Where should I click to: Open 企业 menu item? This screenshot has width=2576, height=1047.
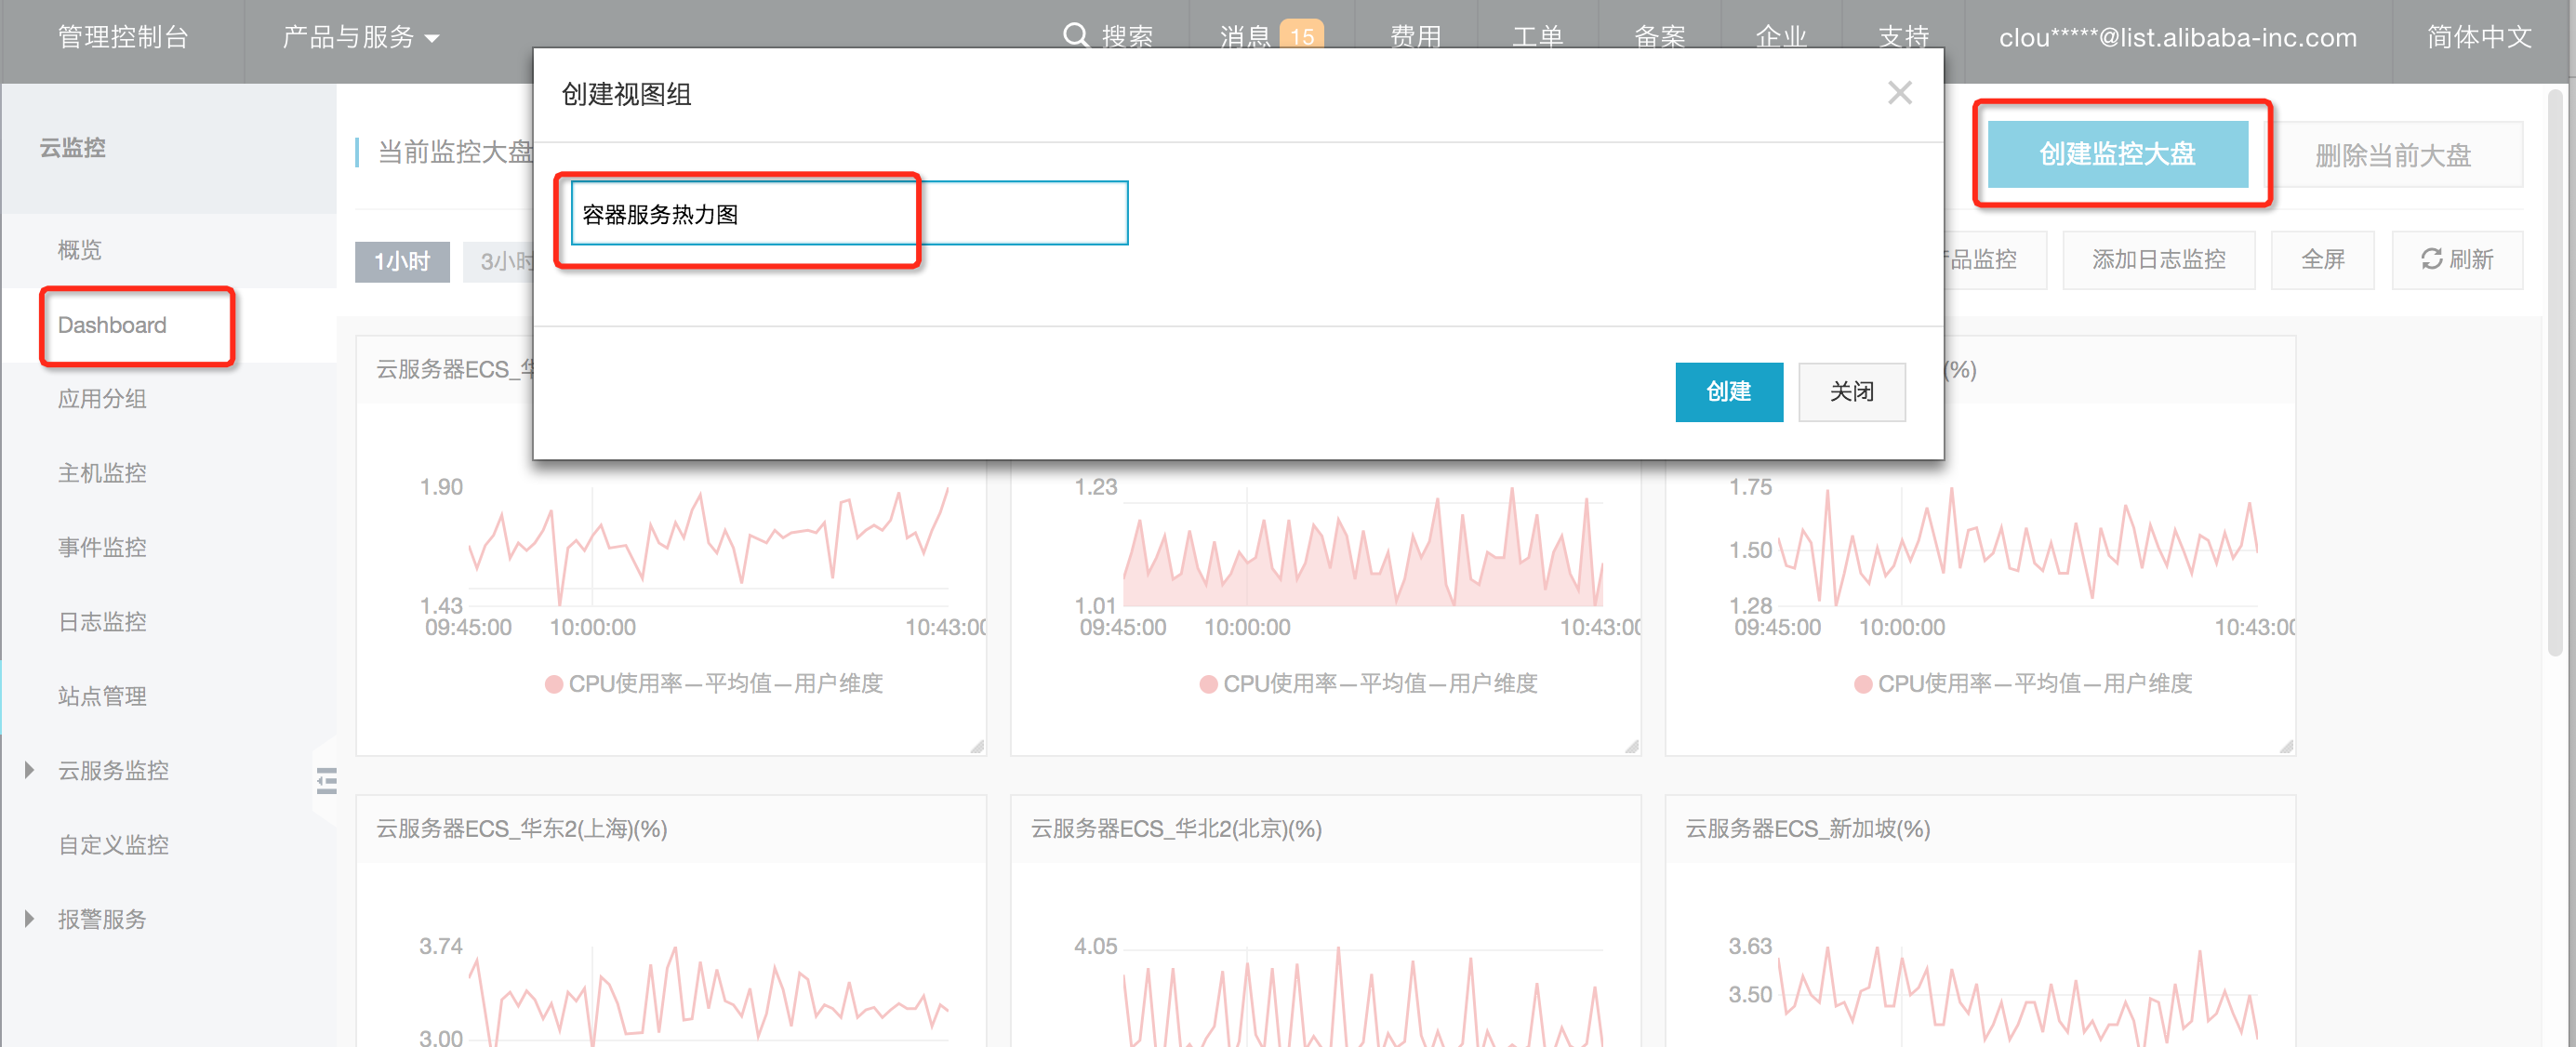click(1781, 37)
